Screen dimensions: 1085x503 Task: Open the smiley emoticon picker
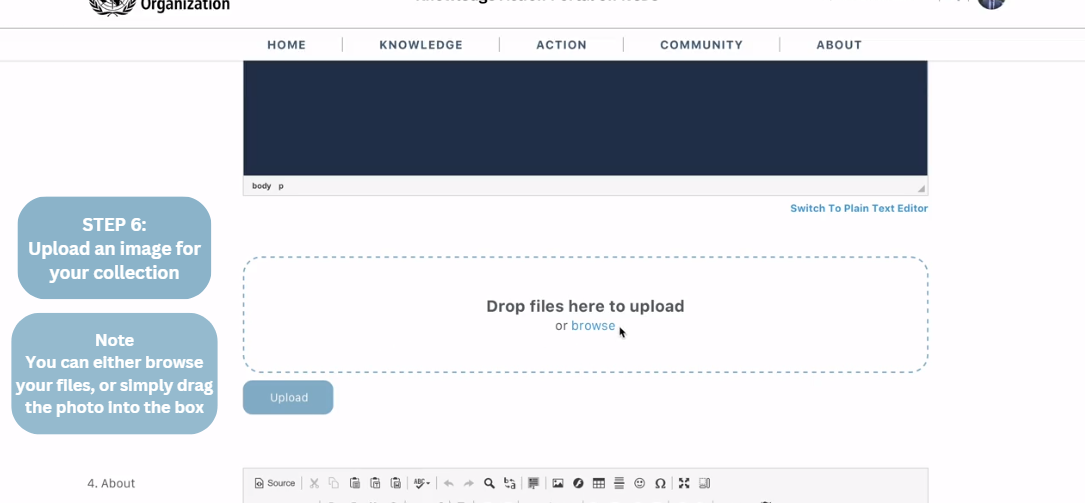(x=640, y=483)
